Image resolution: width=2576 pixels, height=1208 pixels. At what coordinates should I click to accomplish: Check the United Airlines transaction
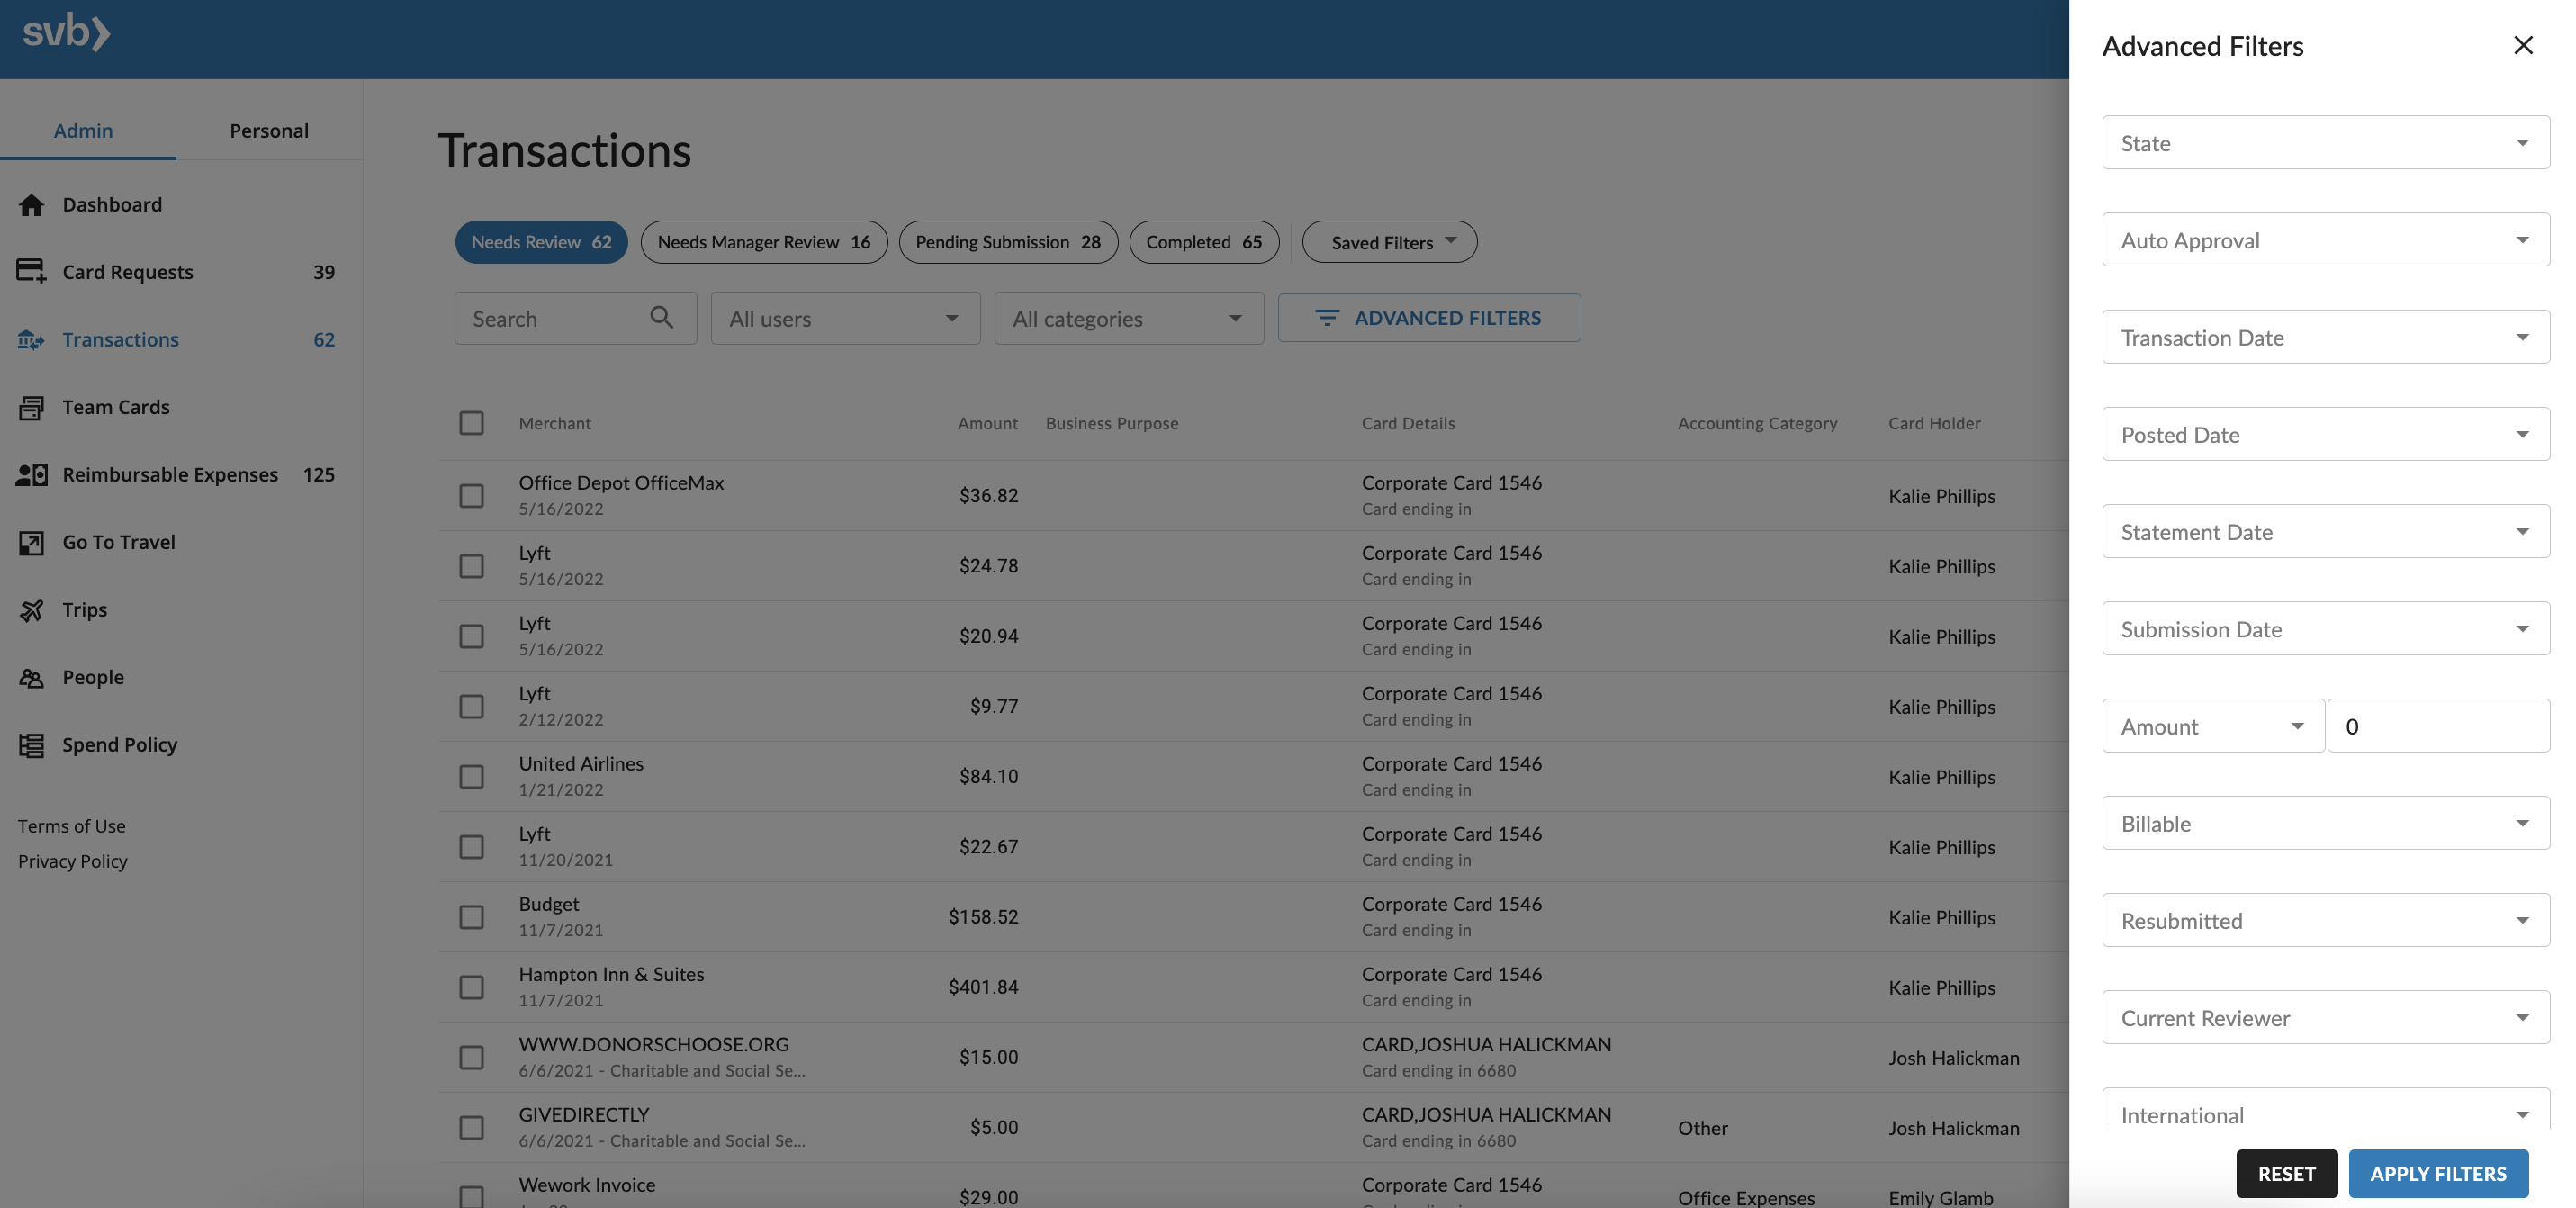coord(471,776)
